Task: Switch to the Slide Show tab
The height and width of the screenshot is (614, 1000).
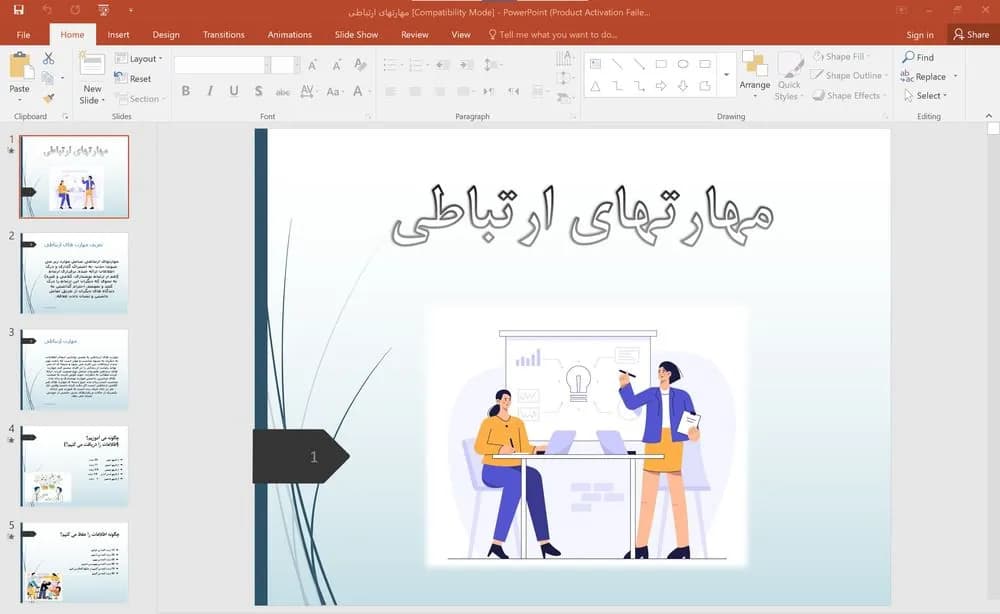Action: pos(357,34)
